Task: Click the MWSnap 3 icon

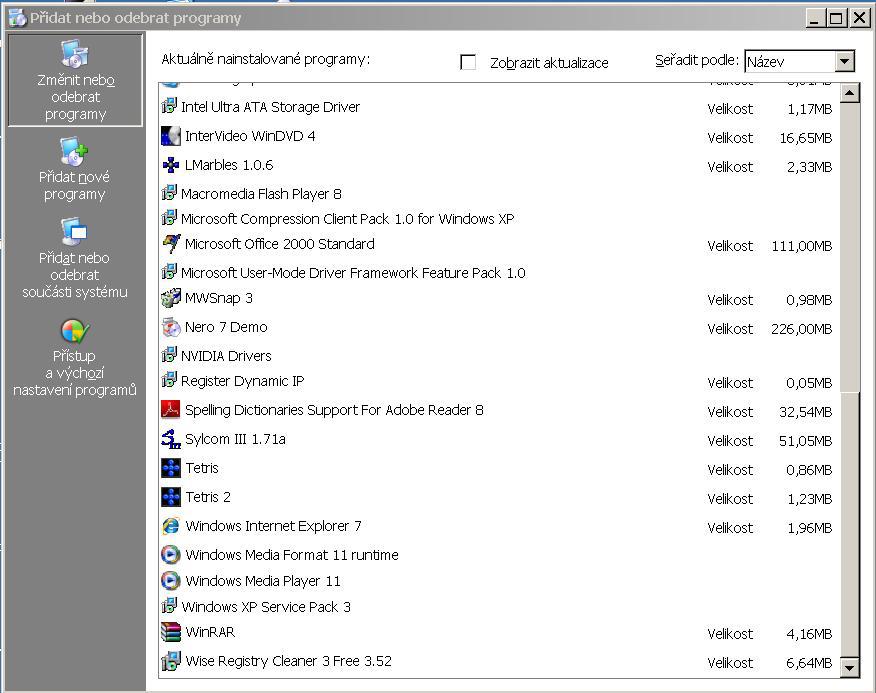Action: point(170,298)
